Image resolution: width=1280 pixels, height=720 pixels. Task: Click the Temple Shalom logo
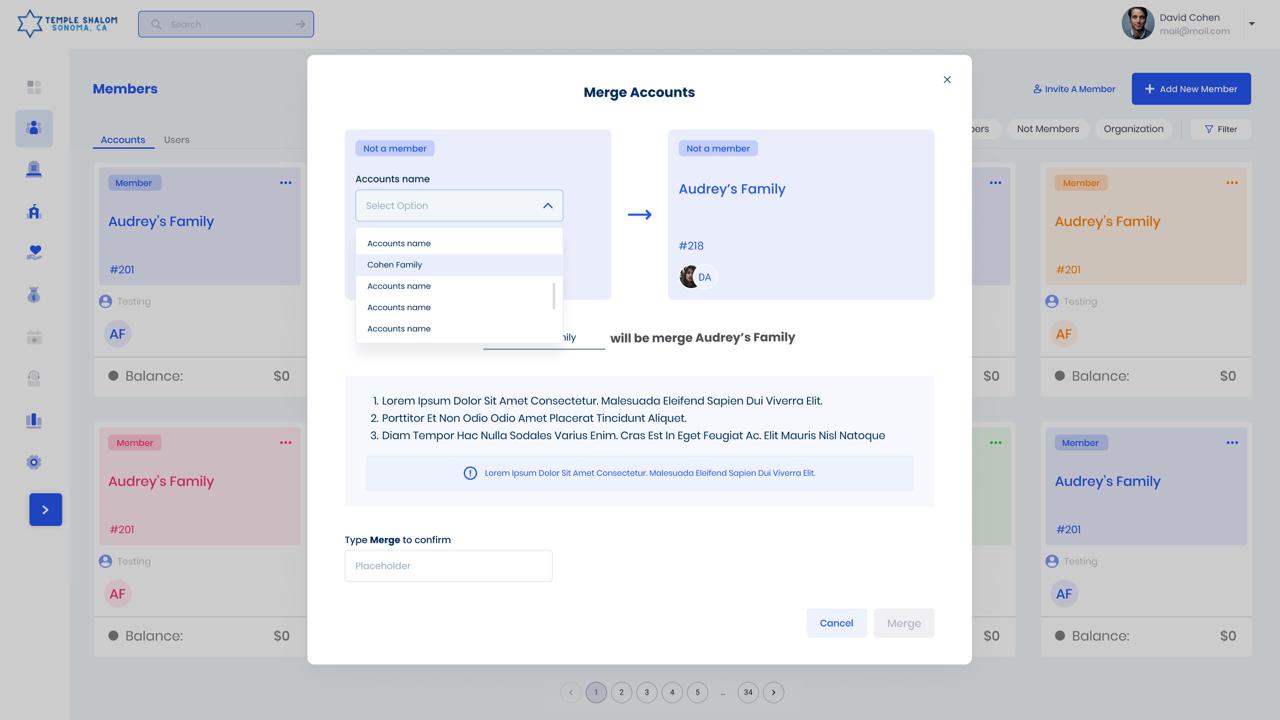point(67,23)
